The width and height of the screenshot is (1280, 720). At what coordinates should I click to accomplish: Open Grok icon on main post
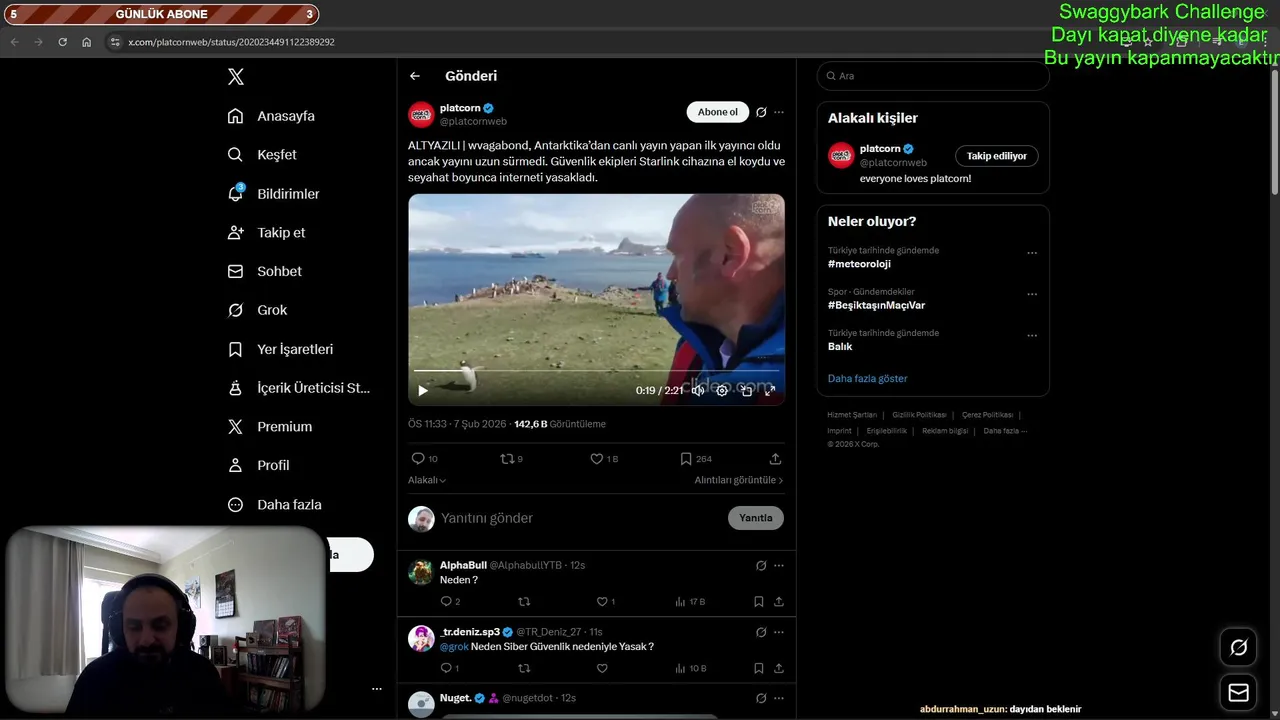[761, 112]
